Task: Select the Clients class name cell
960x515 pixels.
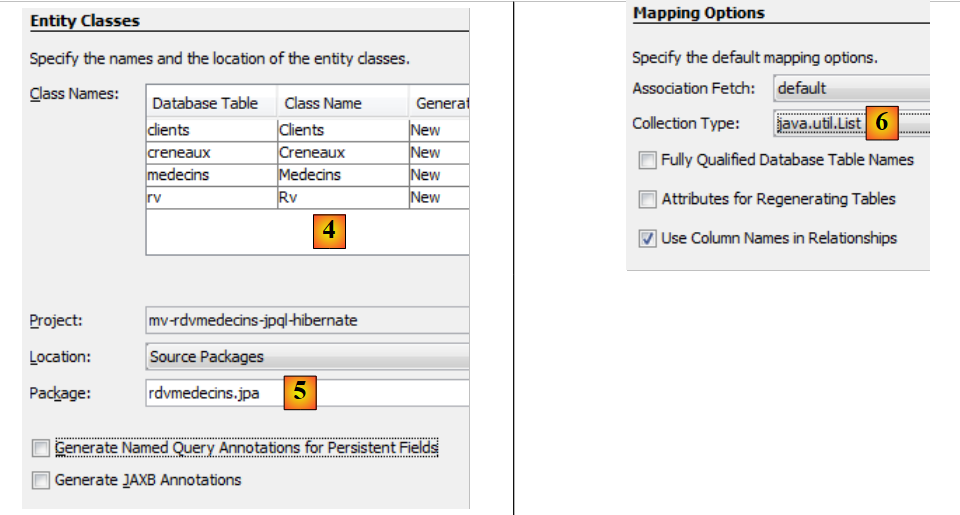Action: 340,130
